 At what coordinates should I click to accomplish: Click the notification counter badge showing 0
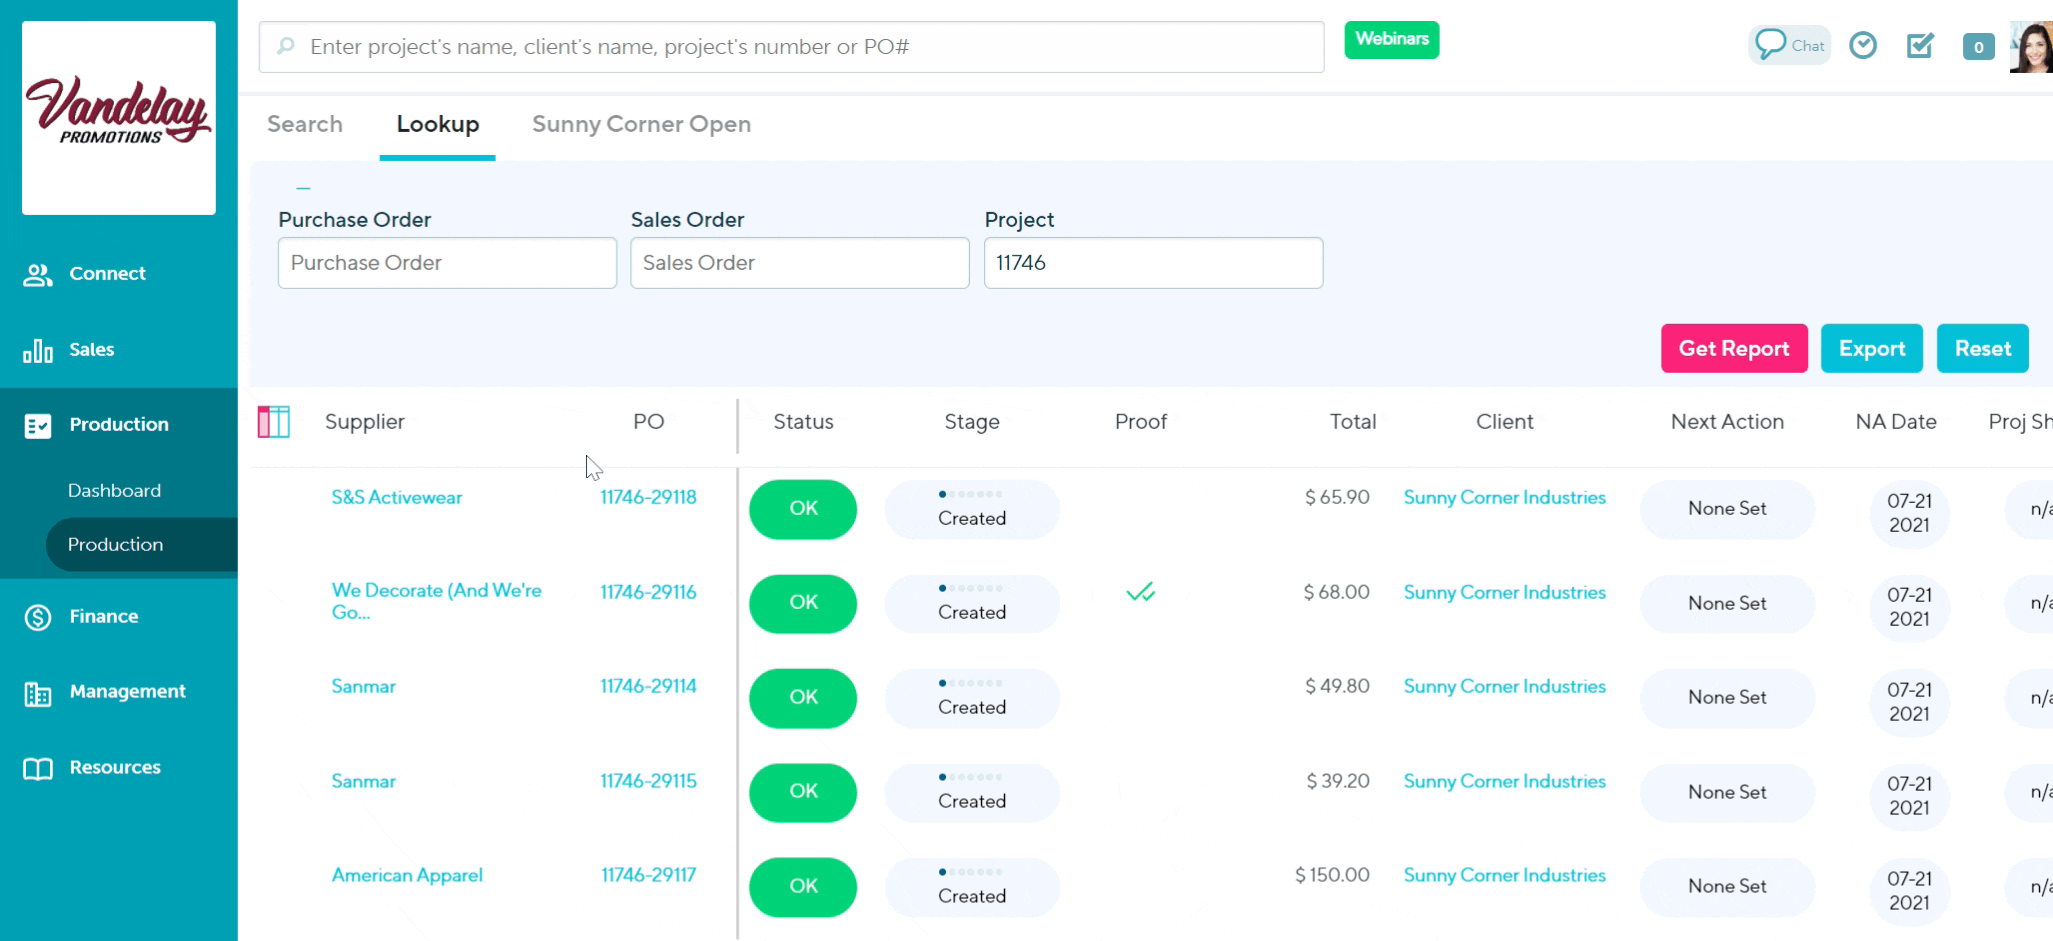1978,47
